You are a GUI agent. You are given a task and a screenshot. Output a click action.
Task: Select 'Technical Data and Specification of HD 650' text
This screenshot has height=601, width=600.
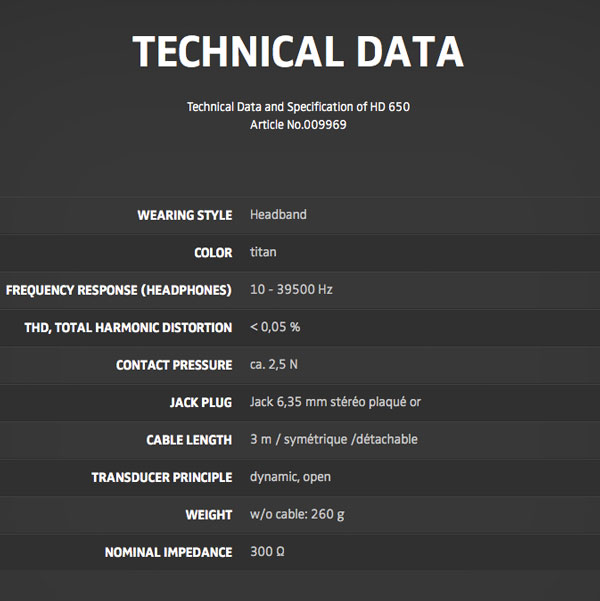(x=298, y=107)
